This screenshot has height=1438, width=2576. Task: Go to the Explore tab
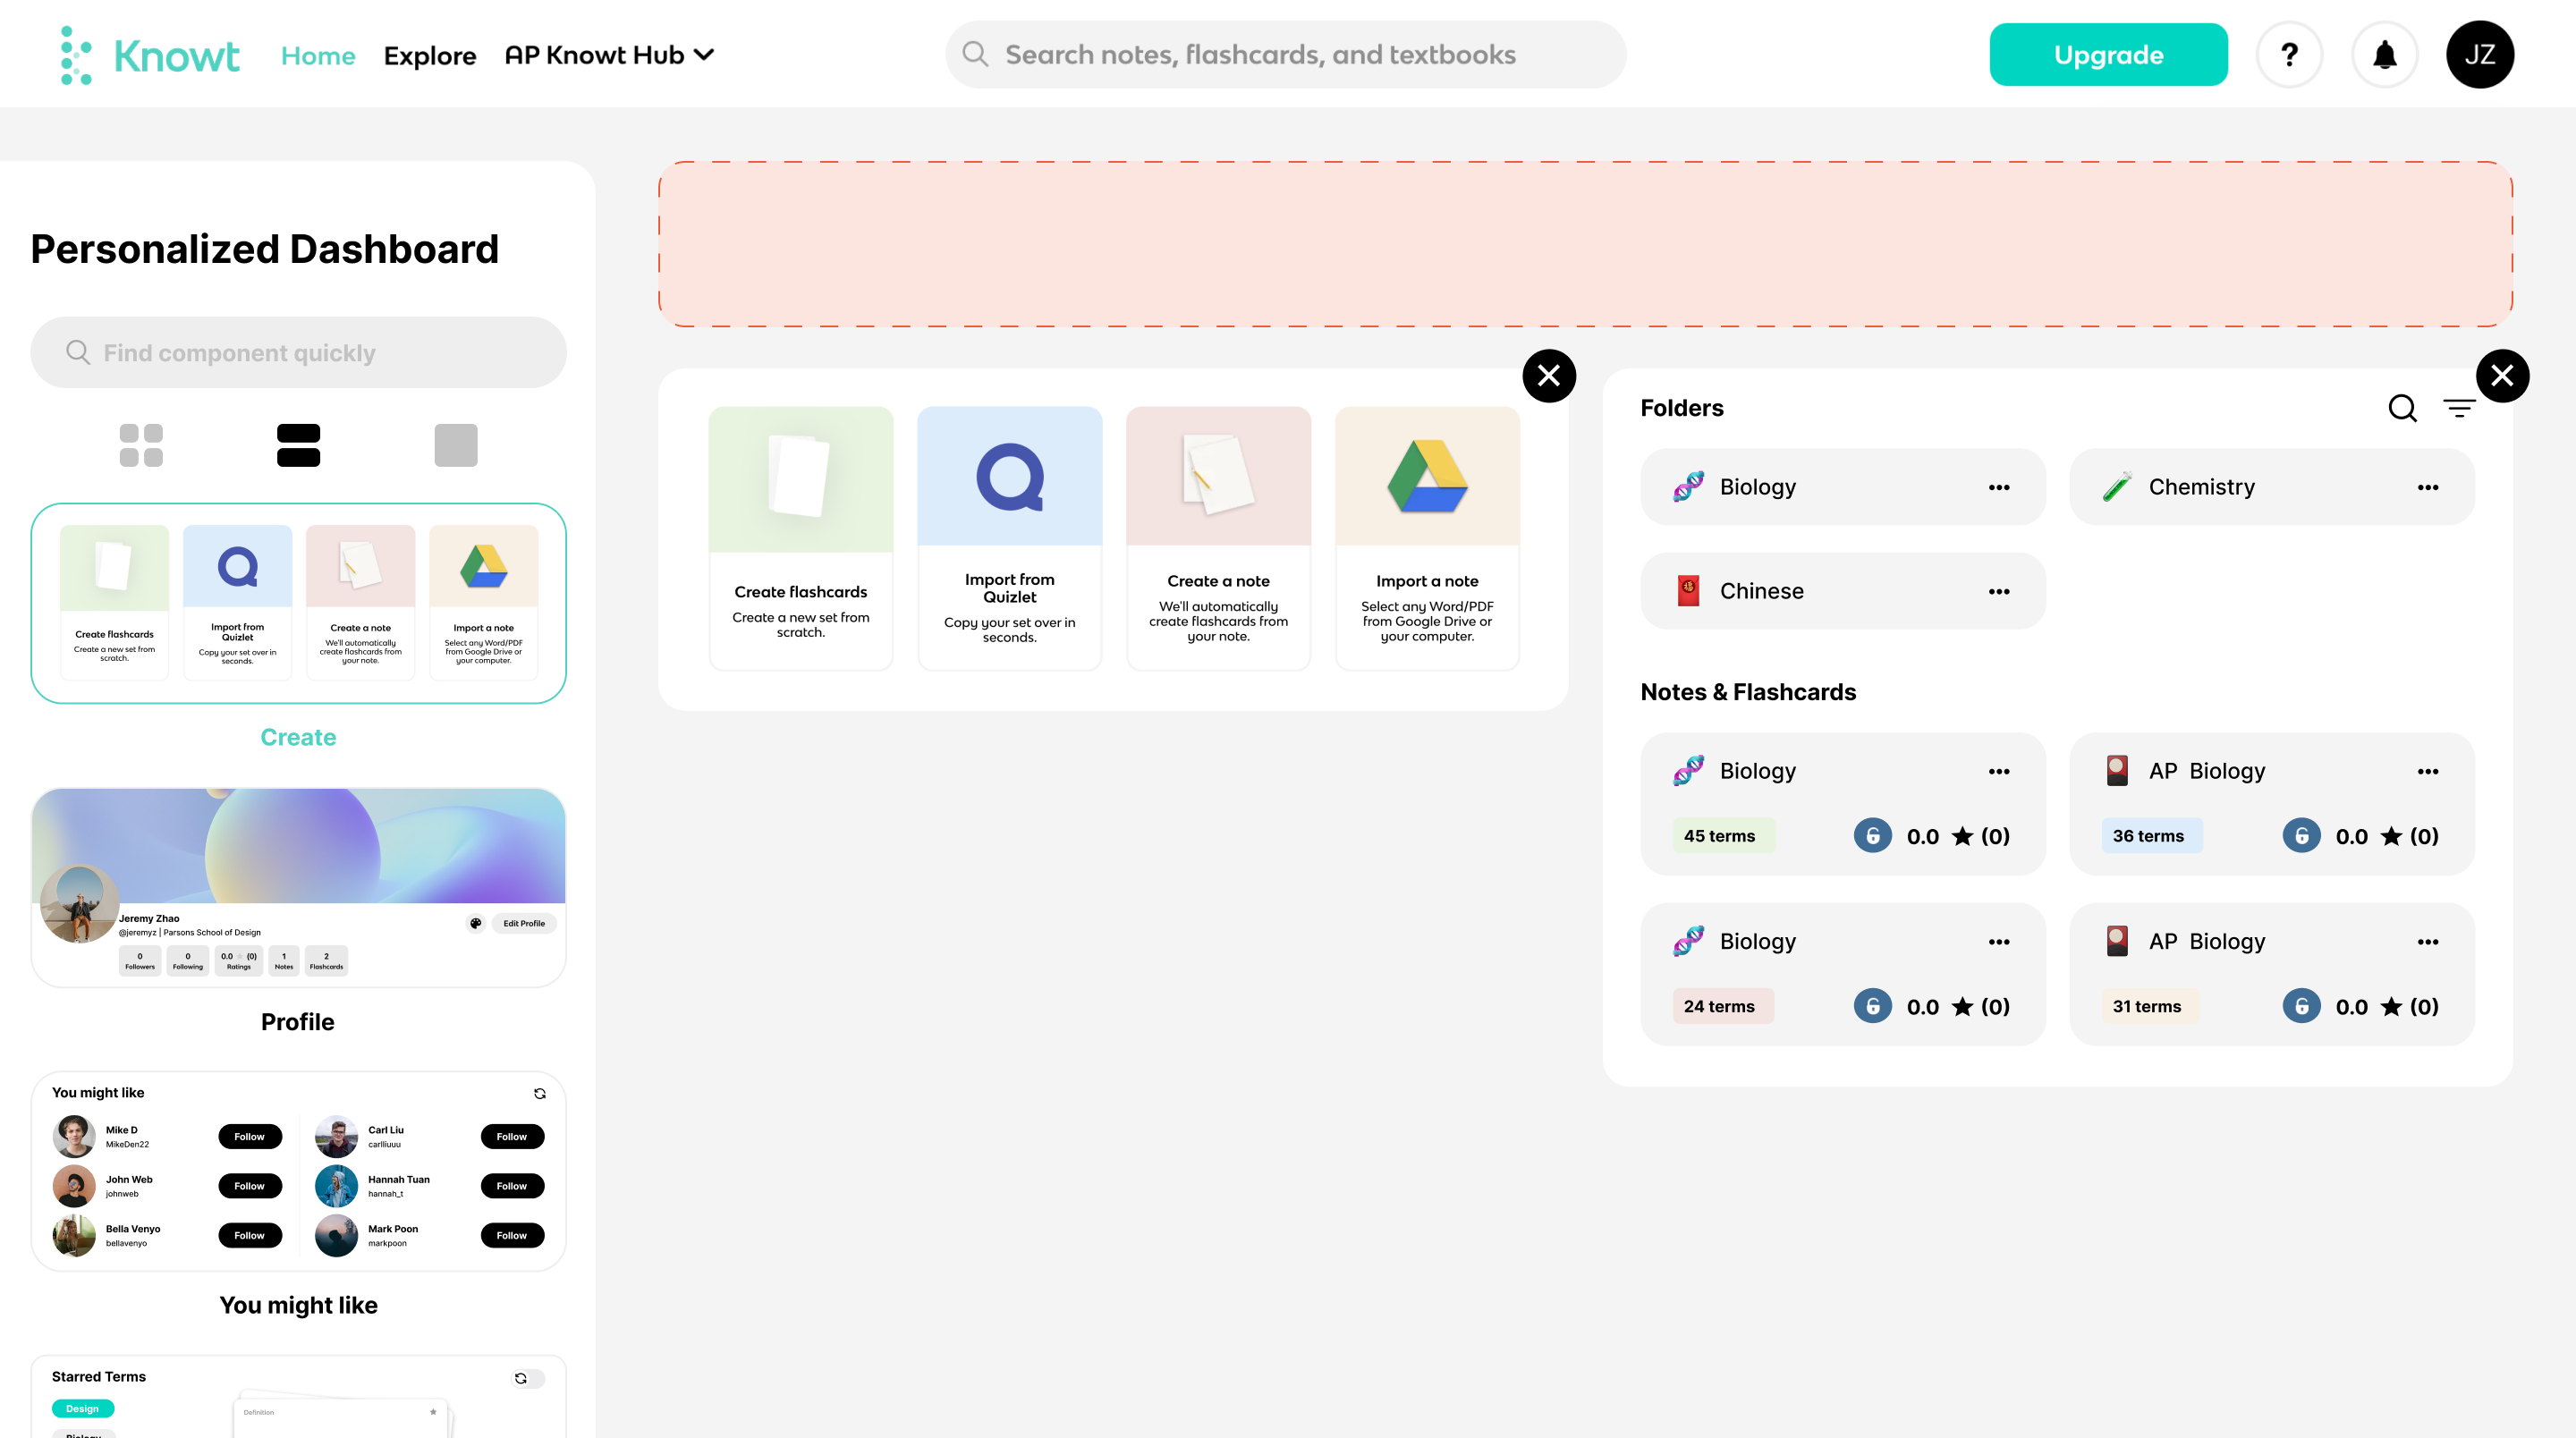(430, 55)
